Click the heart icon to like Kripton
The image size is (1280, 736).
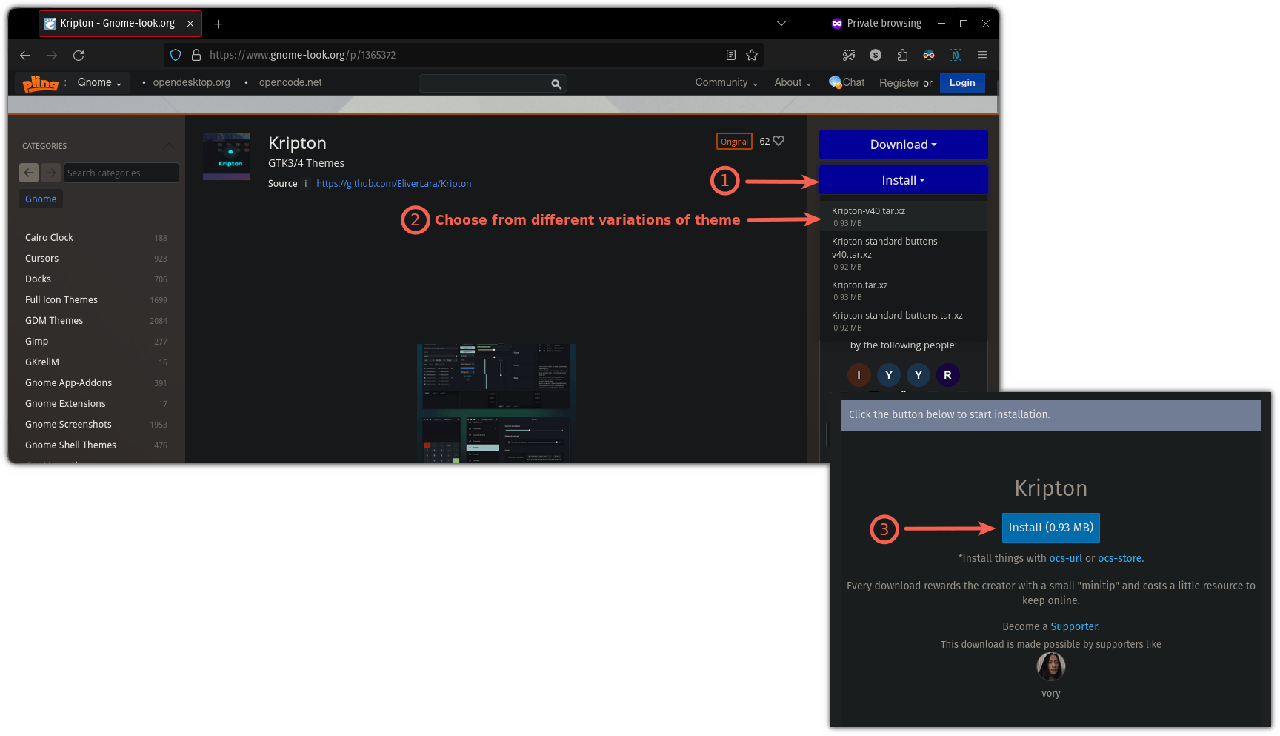(778, 141)
